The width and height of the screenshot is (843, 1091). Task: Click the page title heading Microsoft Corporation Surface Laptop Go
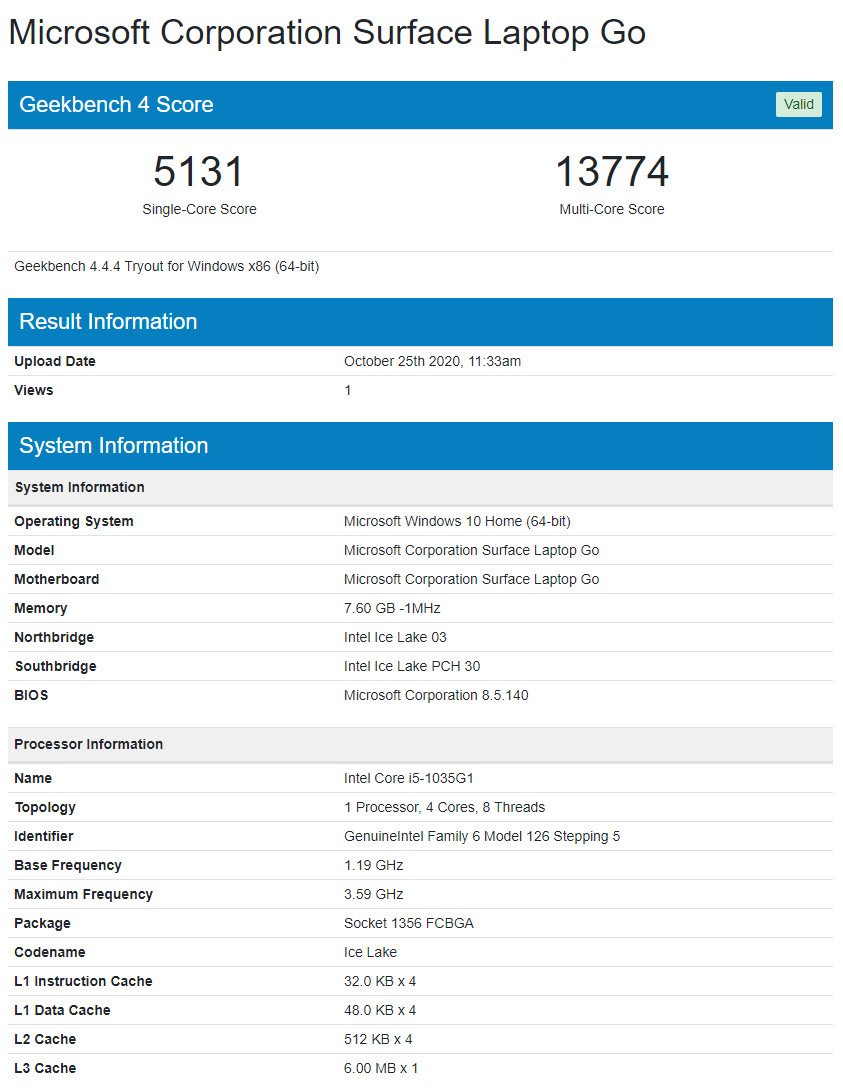click(x=327, y=33)
